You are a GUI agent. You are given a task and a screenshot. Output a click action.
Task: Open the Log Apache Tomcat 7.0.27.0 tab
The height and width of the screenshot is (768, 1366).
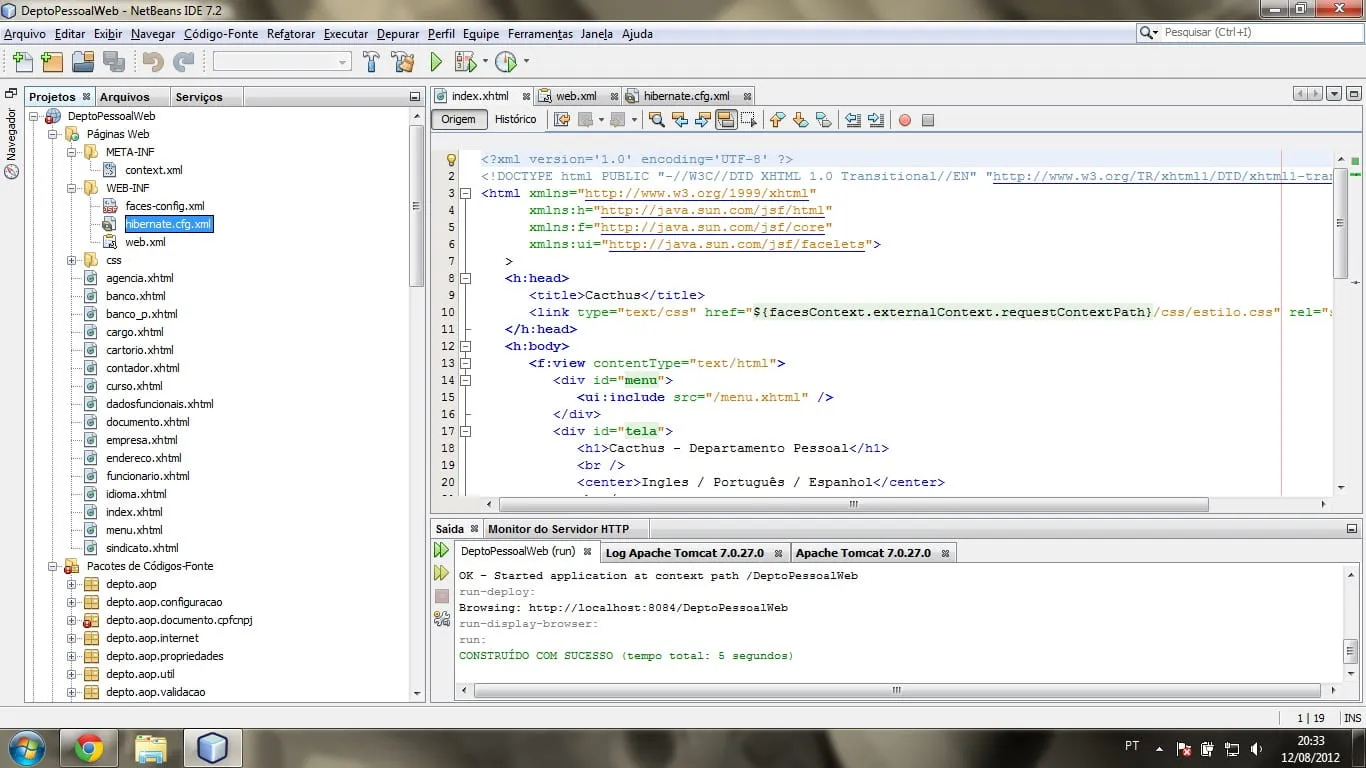[x=684, y=553]
